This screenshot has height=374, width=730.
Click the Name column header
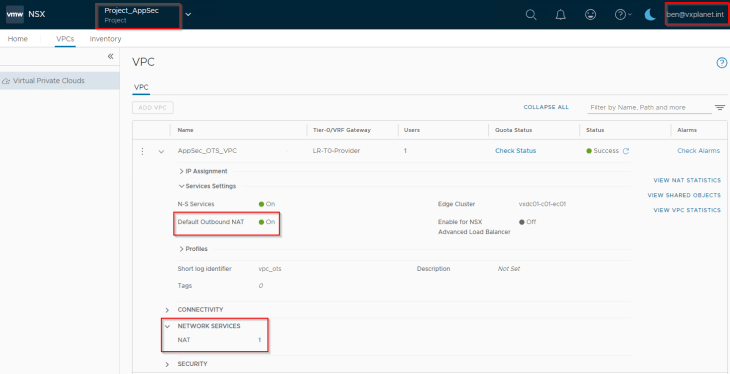pyautogui.click(x=186, y=130)
